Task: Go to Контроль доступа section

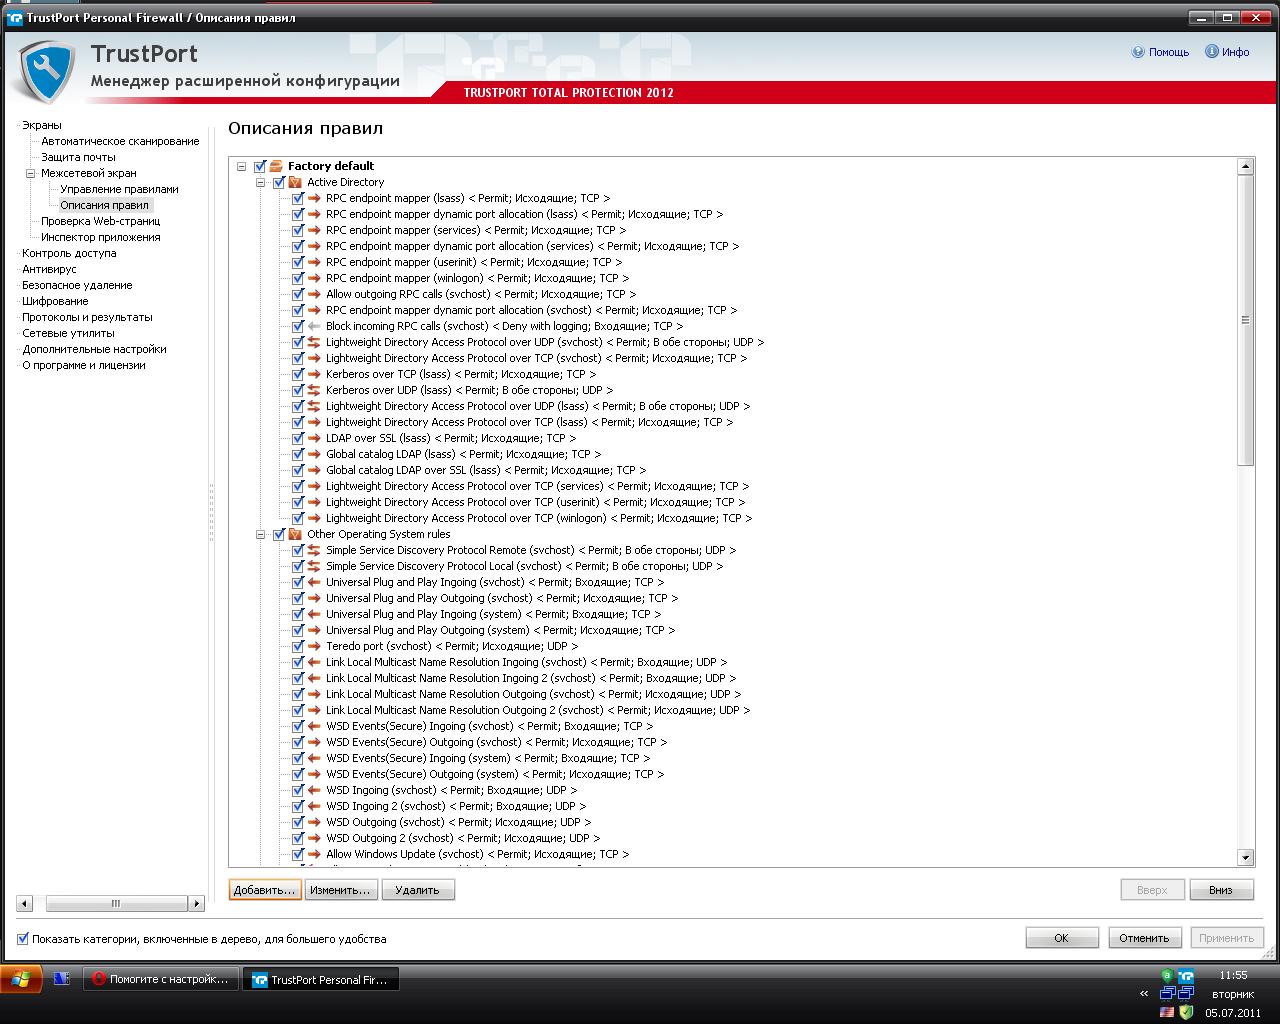Action: point(69,253)
